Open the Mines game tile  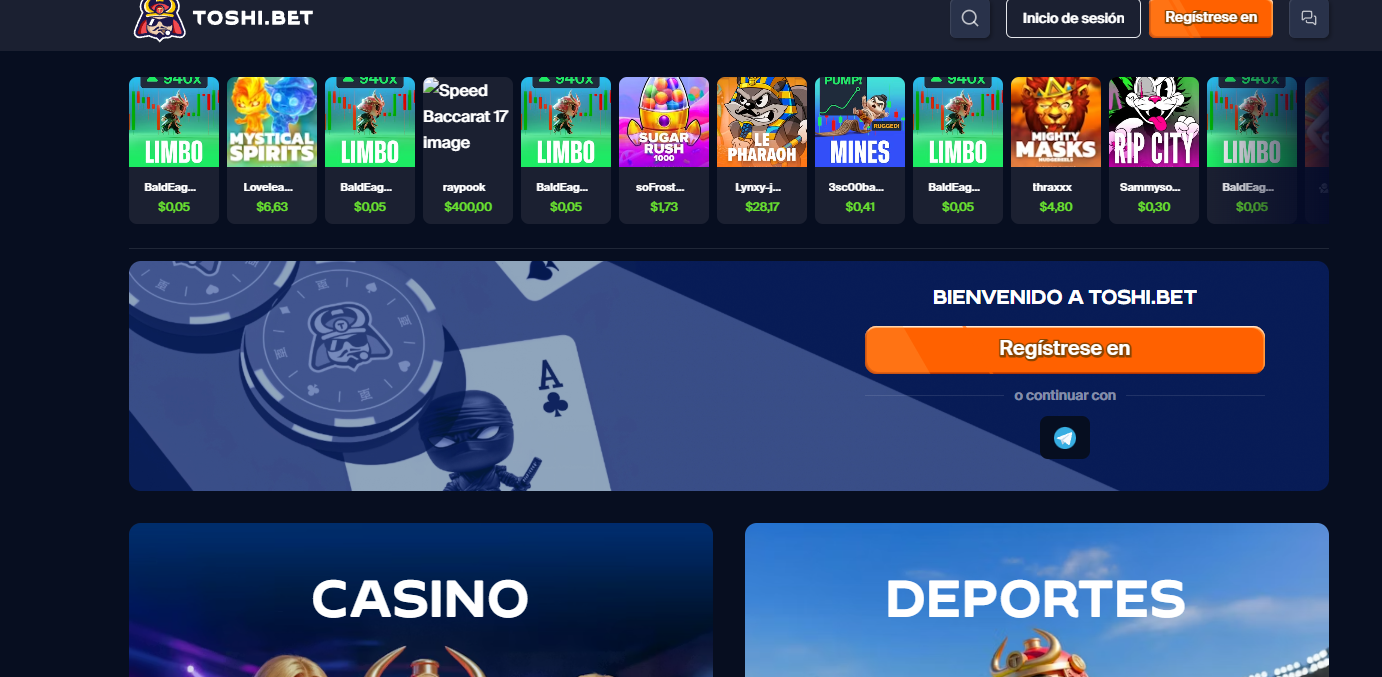860,122
